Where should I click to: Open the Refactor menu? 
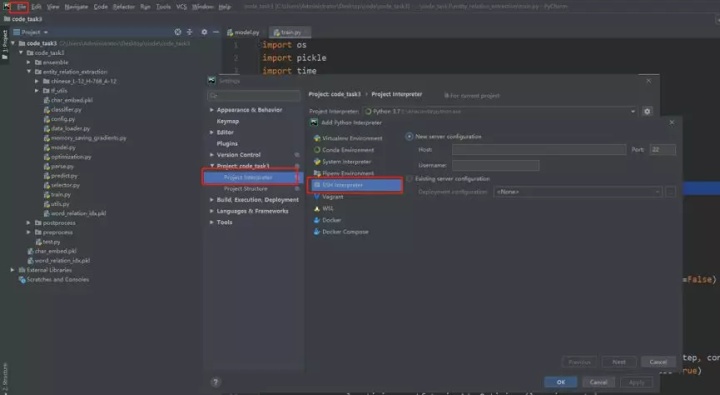tap(124, 7)
